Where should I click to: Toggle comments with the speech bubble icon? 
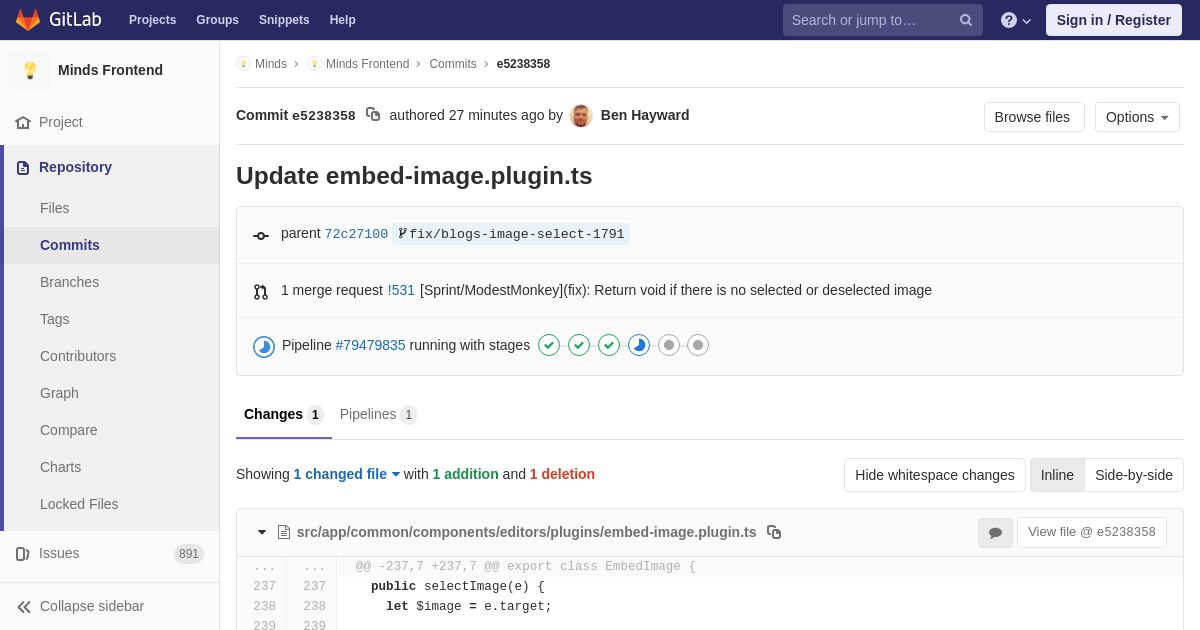[x=995, y=533]
